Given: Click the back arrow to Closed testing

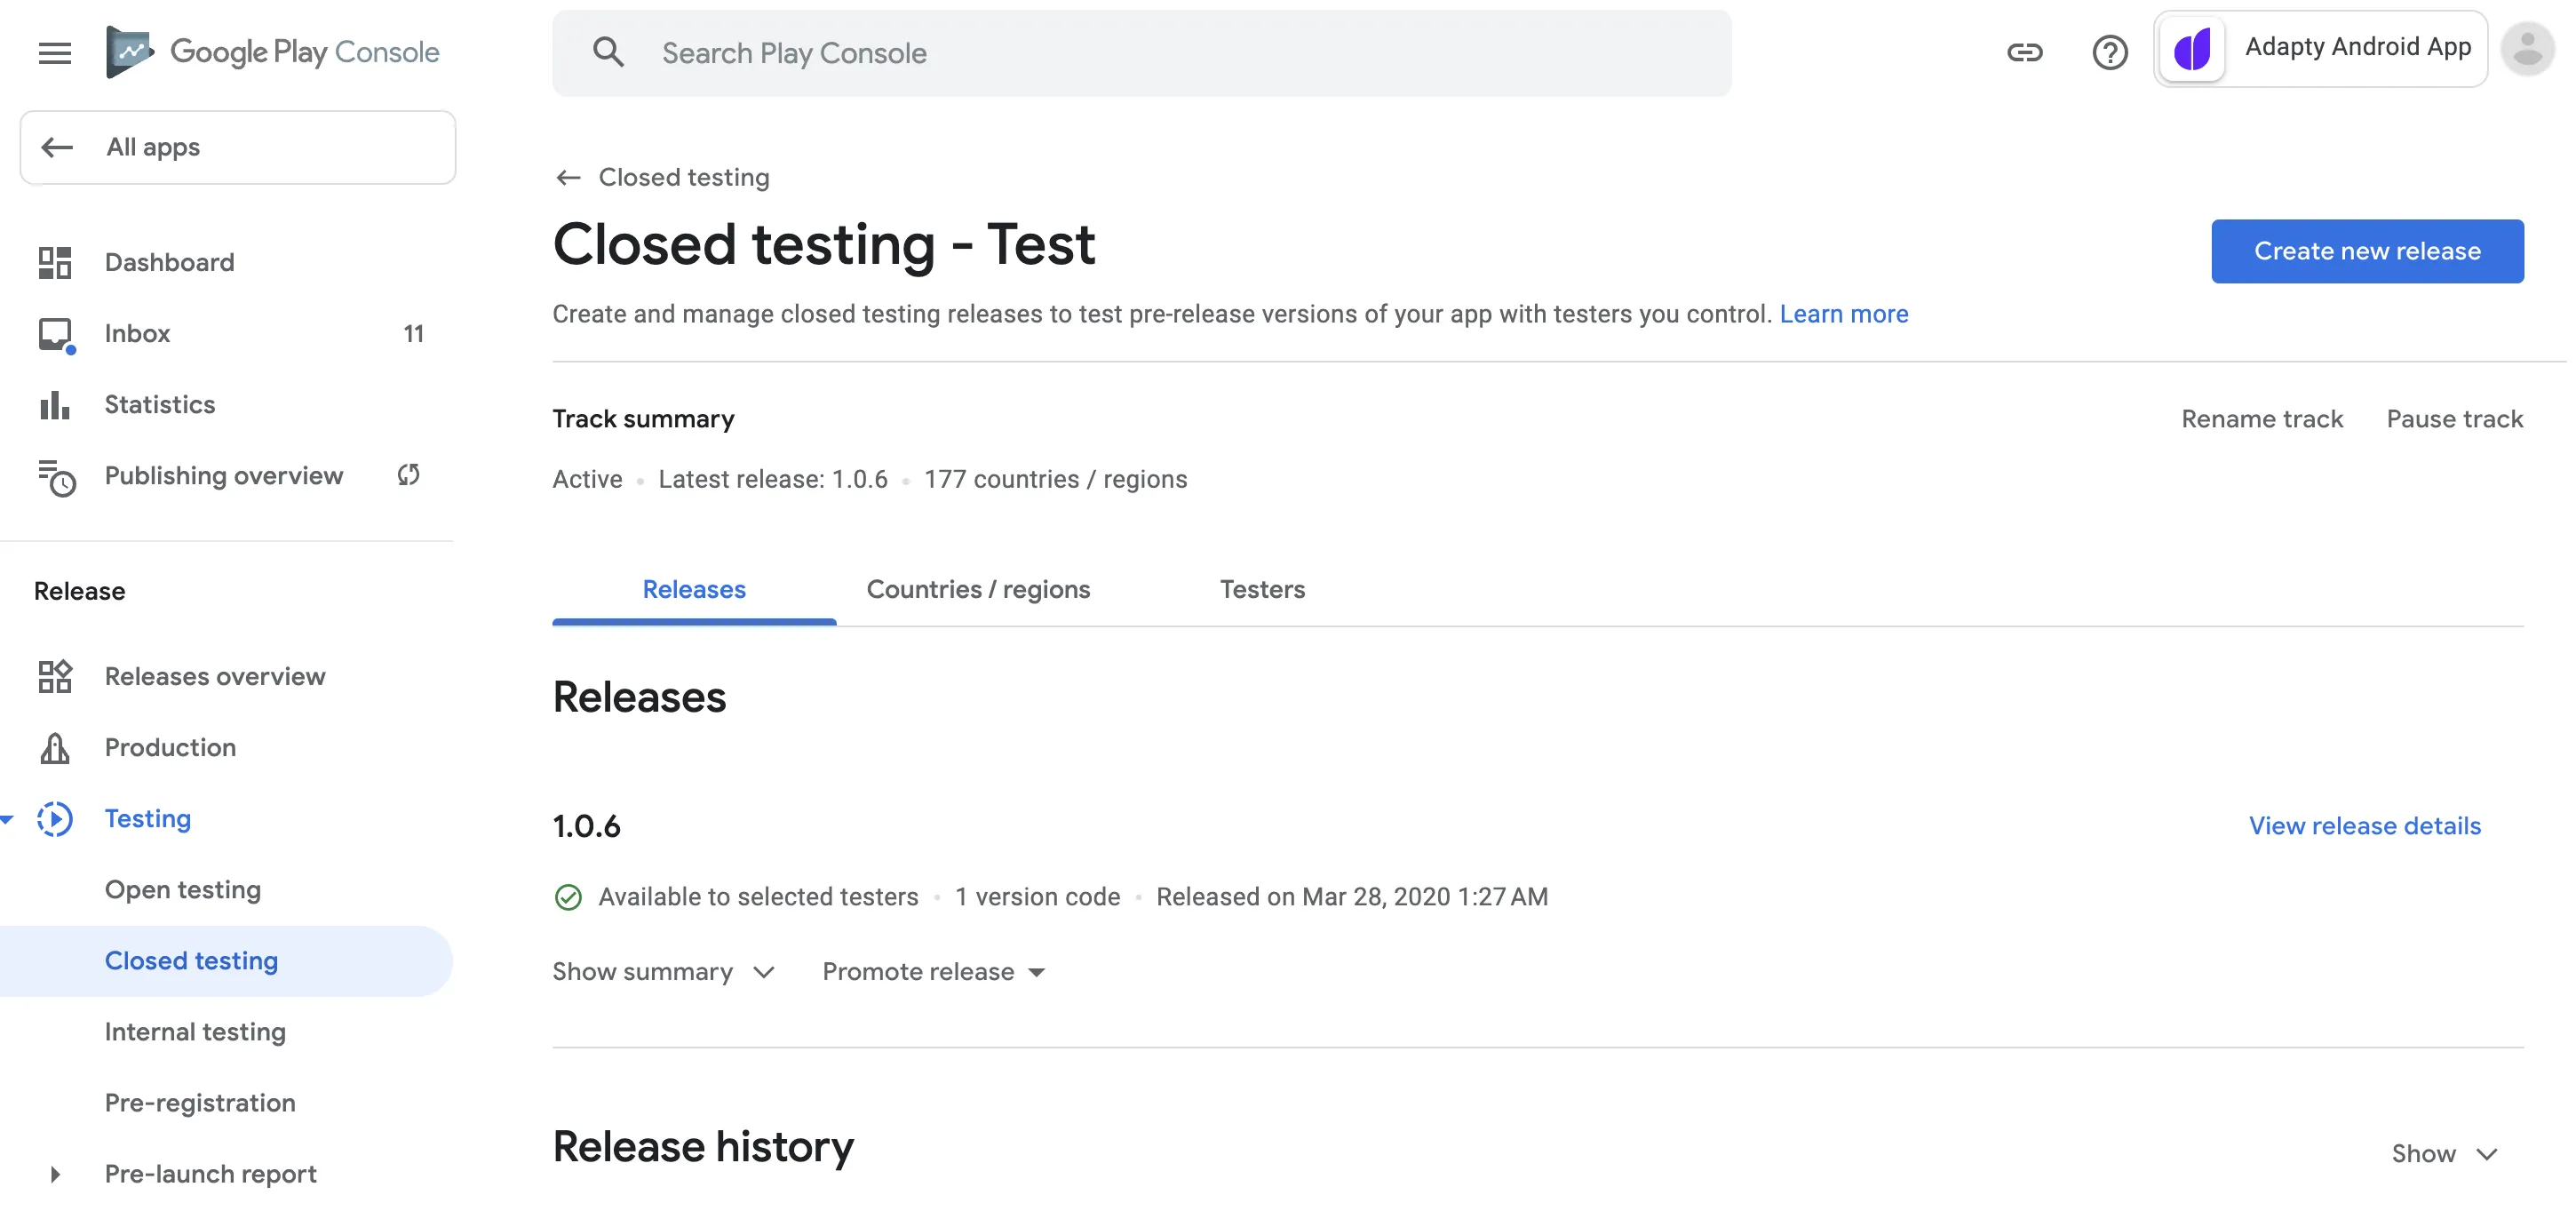Looking at the screenshot, I should pyautogui.click(x=568, y=178).
